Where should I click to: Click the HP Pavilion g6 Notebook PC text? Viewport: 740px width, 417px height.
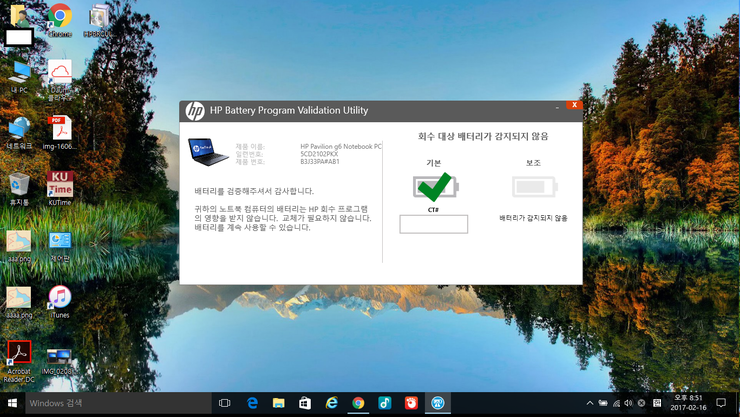pos(341,147)
